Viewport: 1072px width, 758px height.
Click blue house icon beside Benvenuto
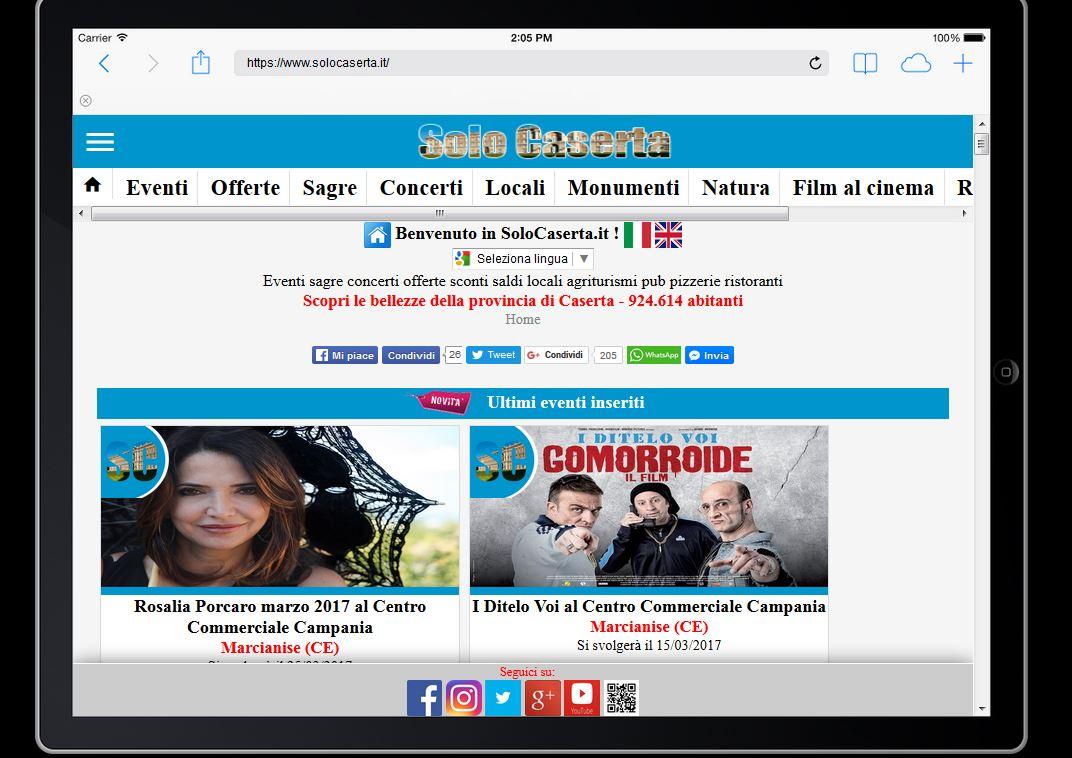[x=377, y=234]
